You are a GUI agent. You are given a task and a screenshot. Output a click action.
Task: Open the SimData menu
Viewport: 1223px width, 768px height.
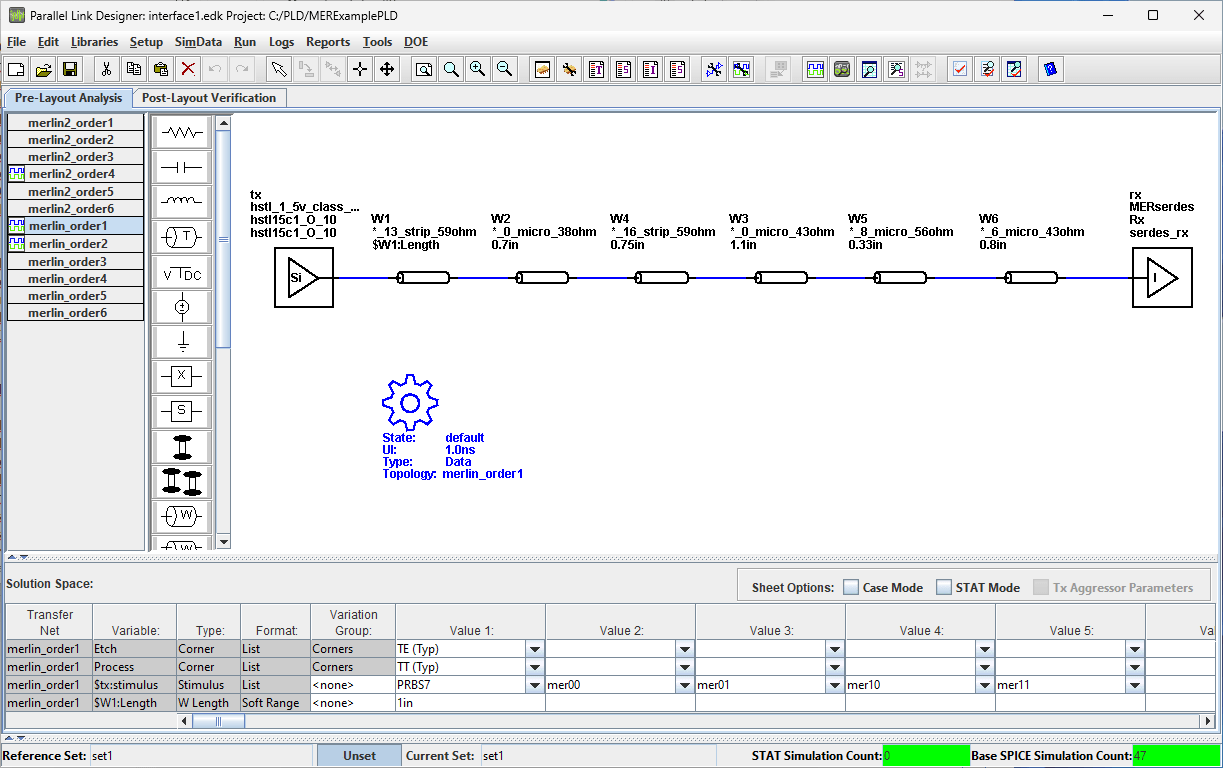[x=198, y=42]
